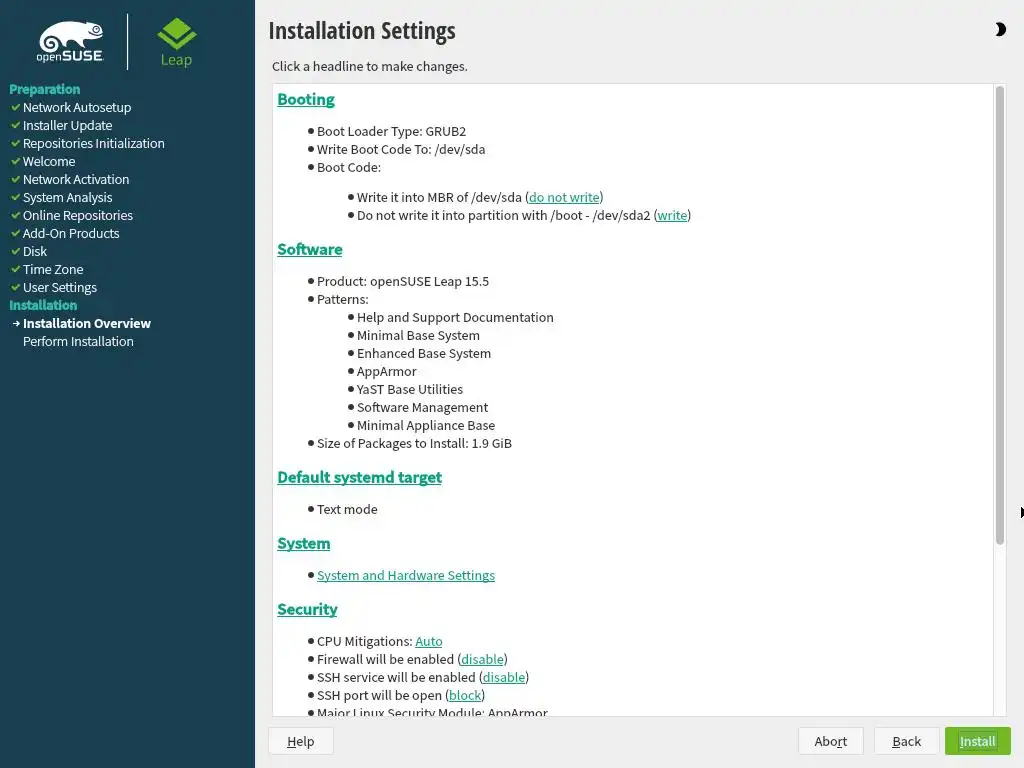Screen dimensions: 1024x768
Task: Click 'Software Management' pattern
Action: point(423,408)
